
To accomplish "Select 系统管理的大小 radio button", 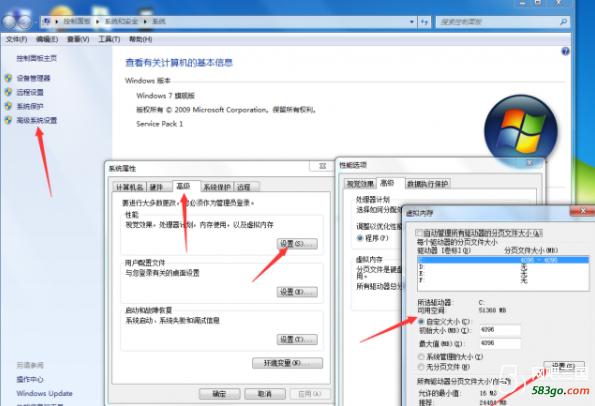I will pyautogui.click(x=420, y=357).
